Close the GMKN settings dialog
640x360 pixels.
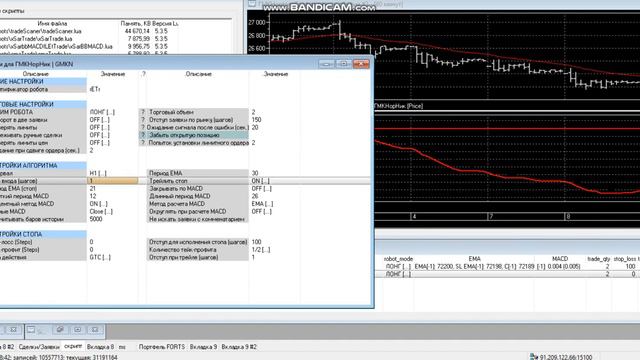(361, 64)
